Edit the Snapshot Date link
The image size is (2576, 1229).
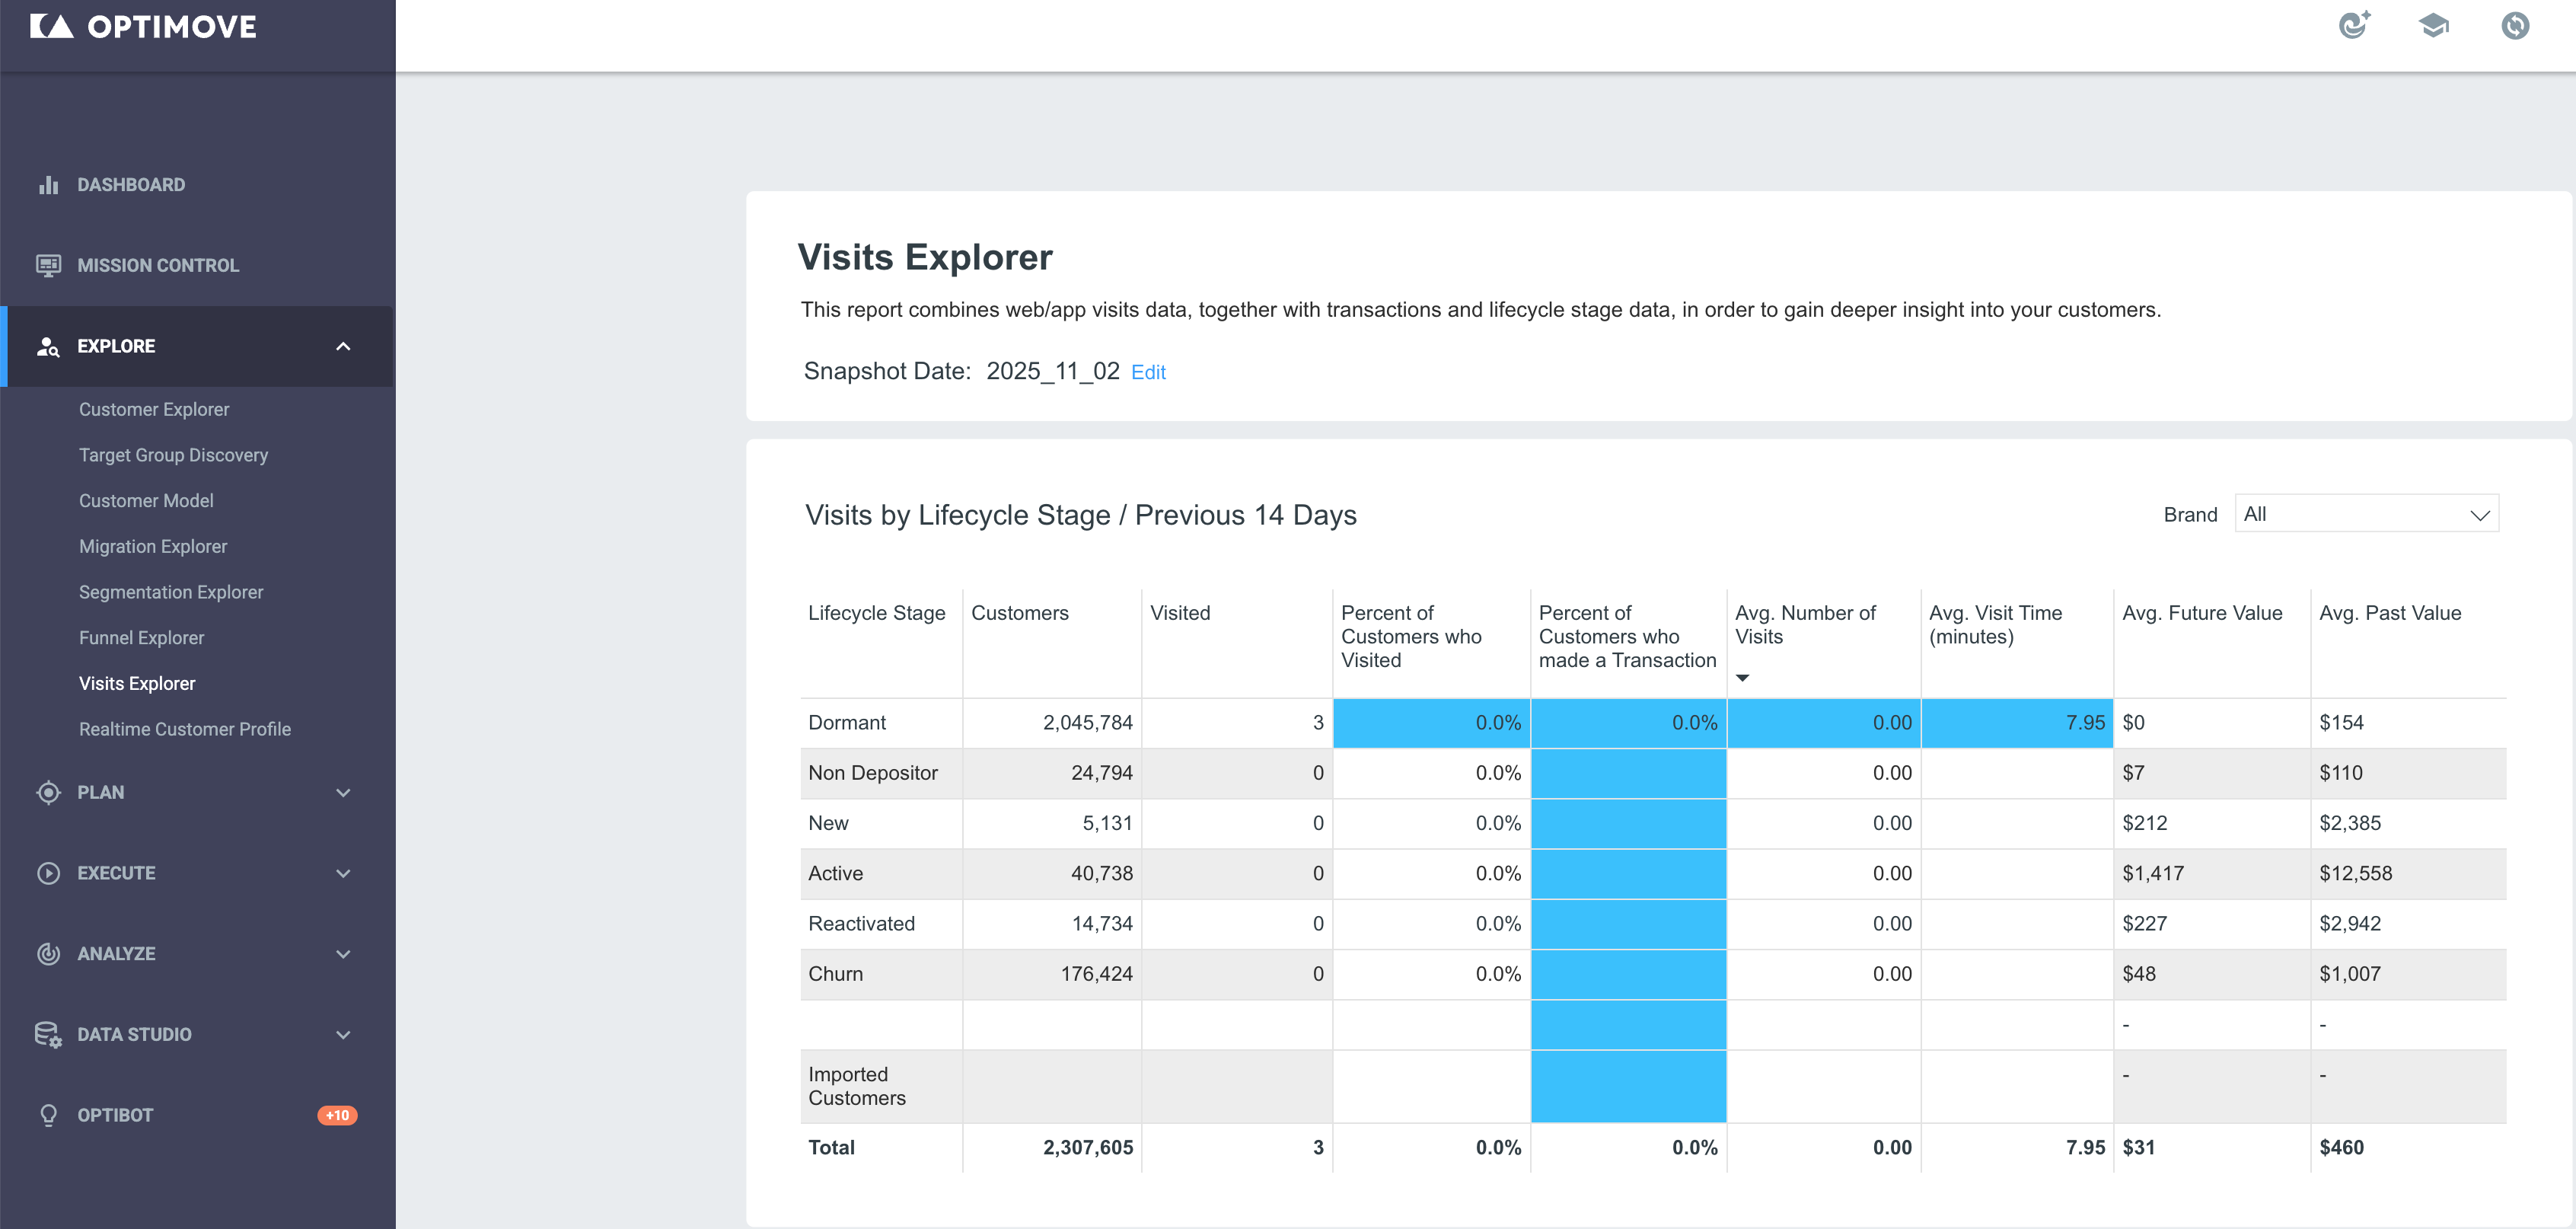(x=1148, y=372)
